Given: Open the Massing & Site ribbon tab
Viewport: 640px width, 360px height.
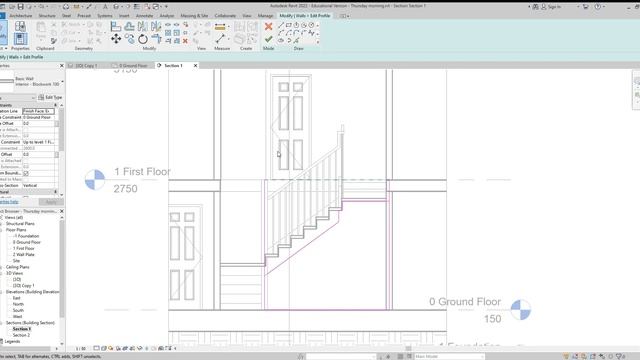Looking at the screenshot, I should pyautogui.click(x=194, y=16).
